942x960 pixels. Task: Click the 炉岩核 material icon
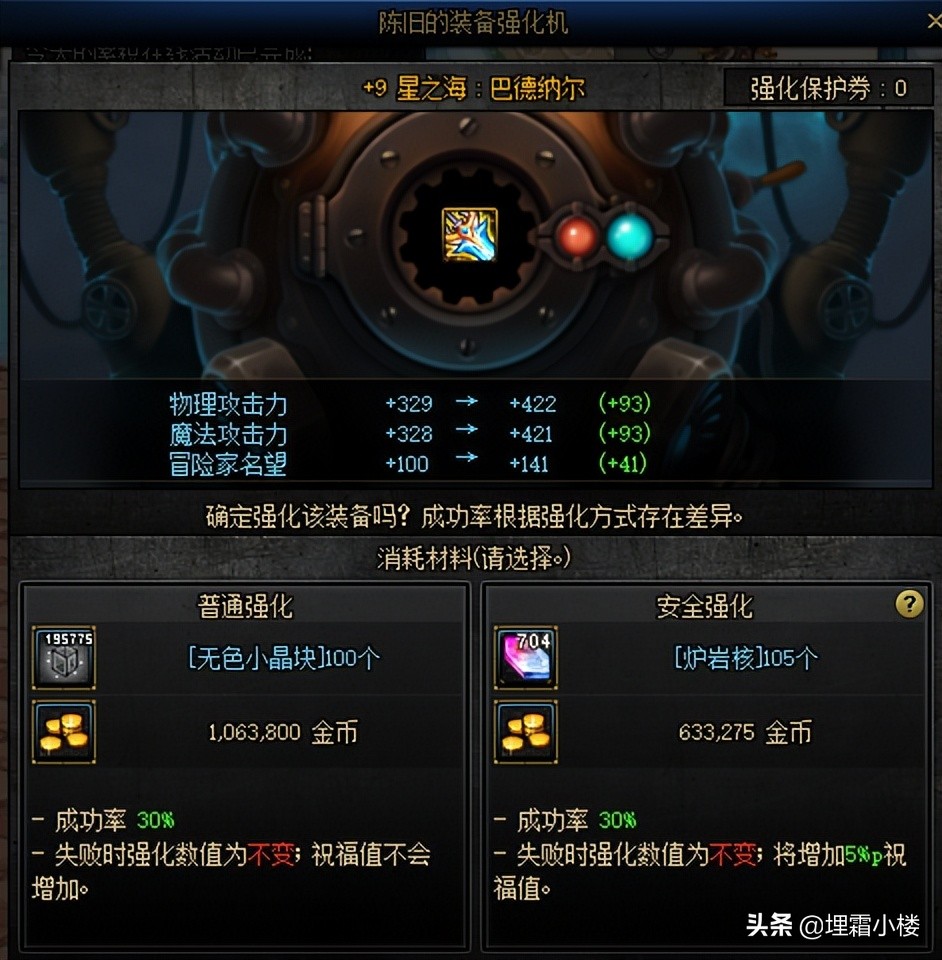pos(526,658)
